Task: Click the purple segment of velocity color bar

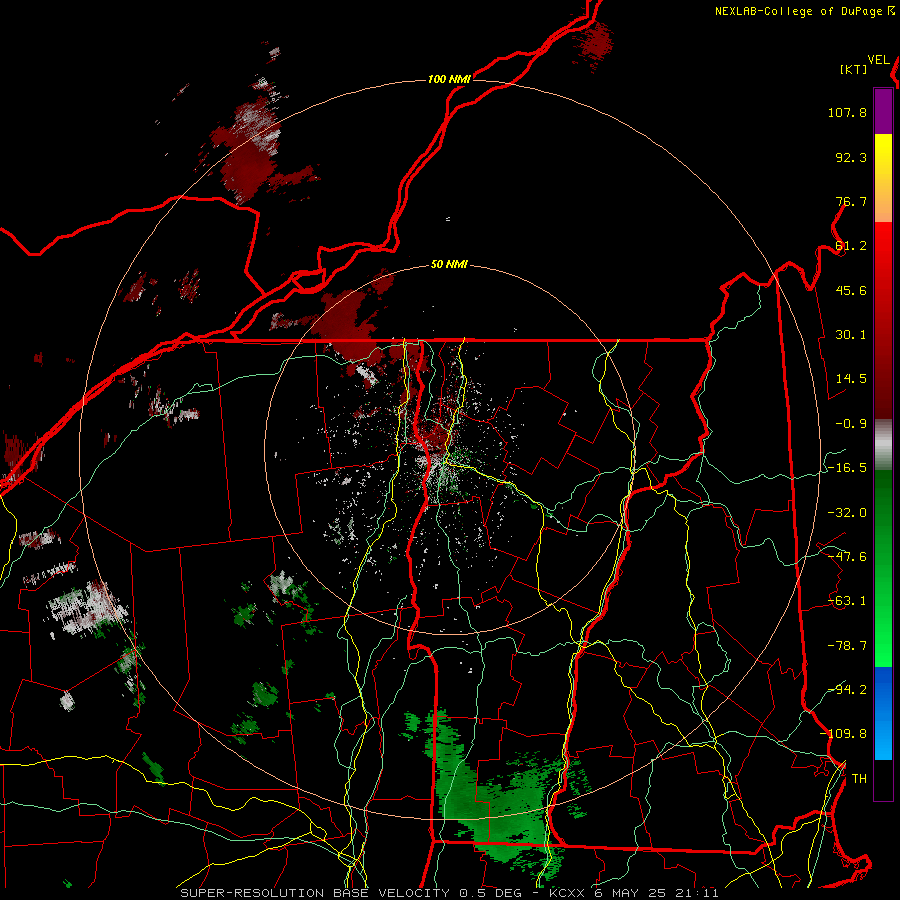Action: click(883, 111)
